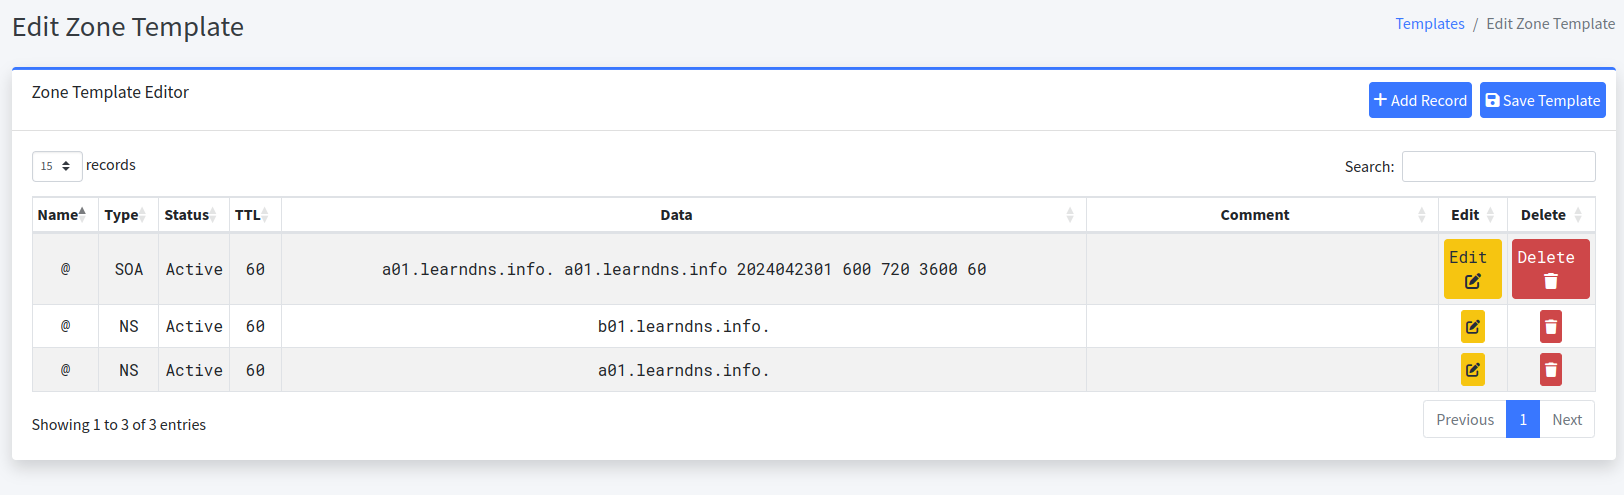Screen dimensions: 1624x495
Task: Edit the SOA record
Action: pyautogui.click(x=1472, y=269)
